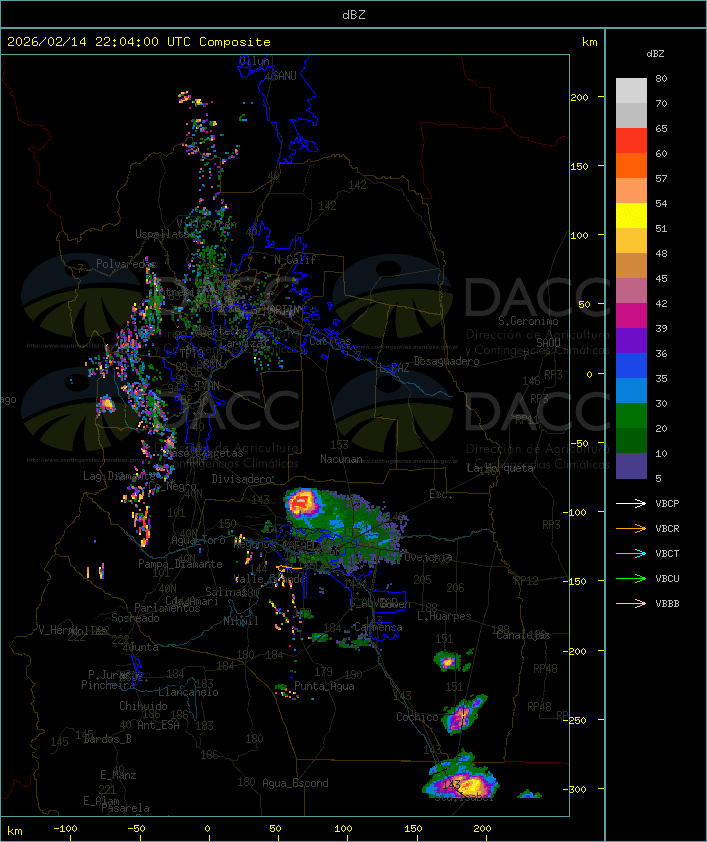Screen dimensions: 707x842
Task: Pick the blue legend band below 36
Action: tap(631, 366)
